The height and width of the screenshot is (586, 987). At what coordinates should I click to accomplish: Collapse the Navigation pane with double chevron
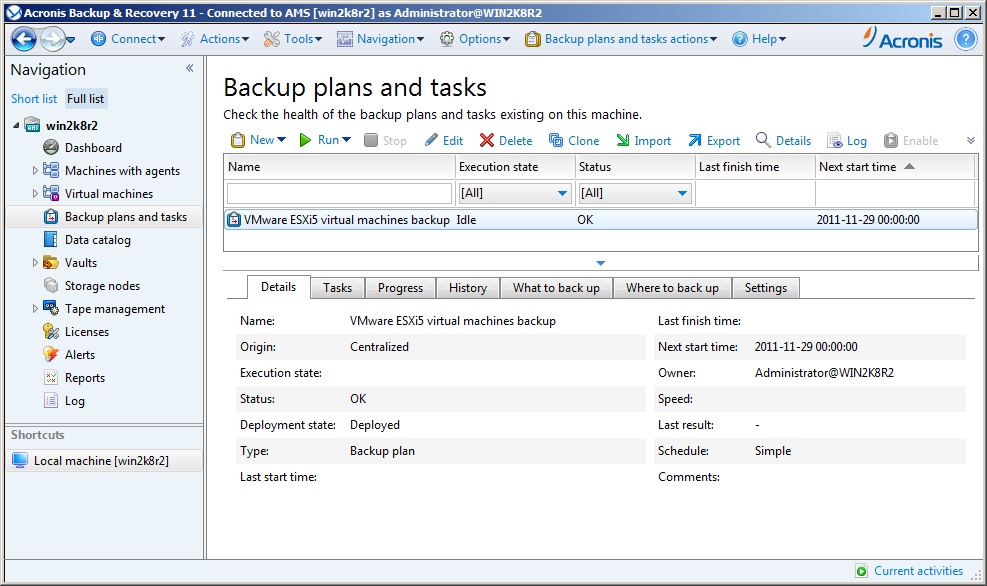pos(189,68)
